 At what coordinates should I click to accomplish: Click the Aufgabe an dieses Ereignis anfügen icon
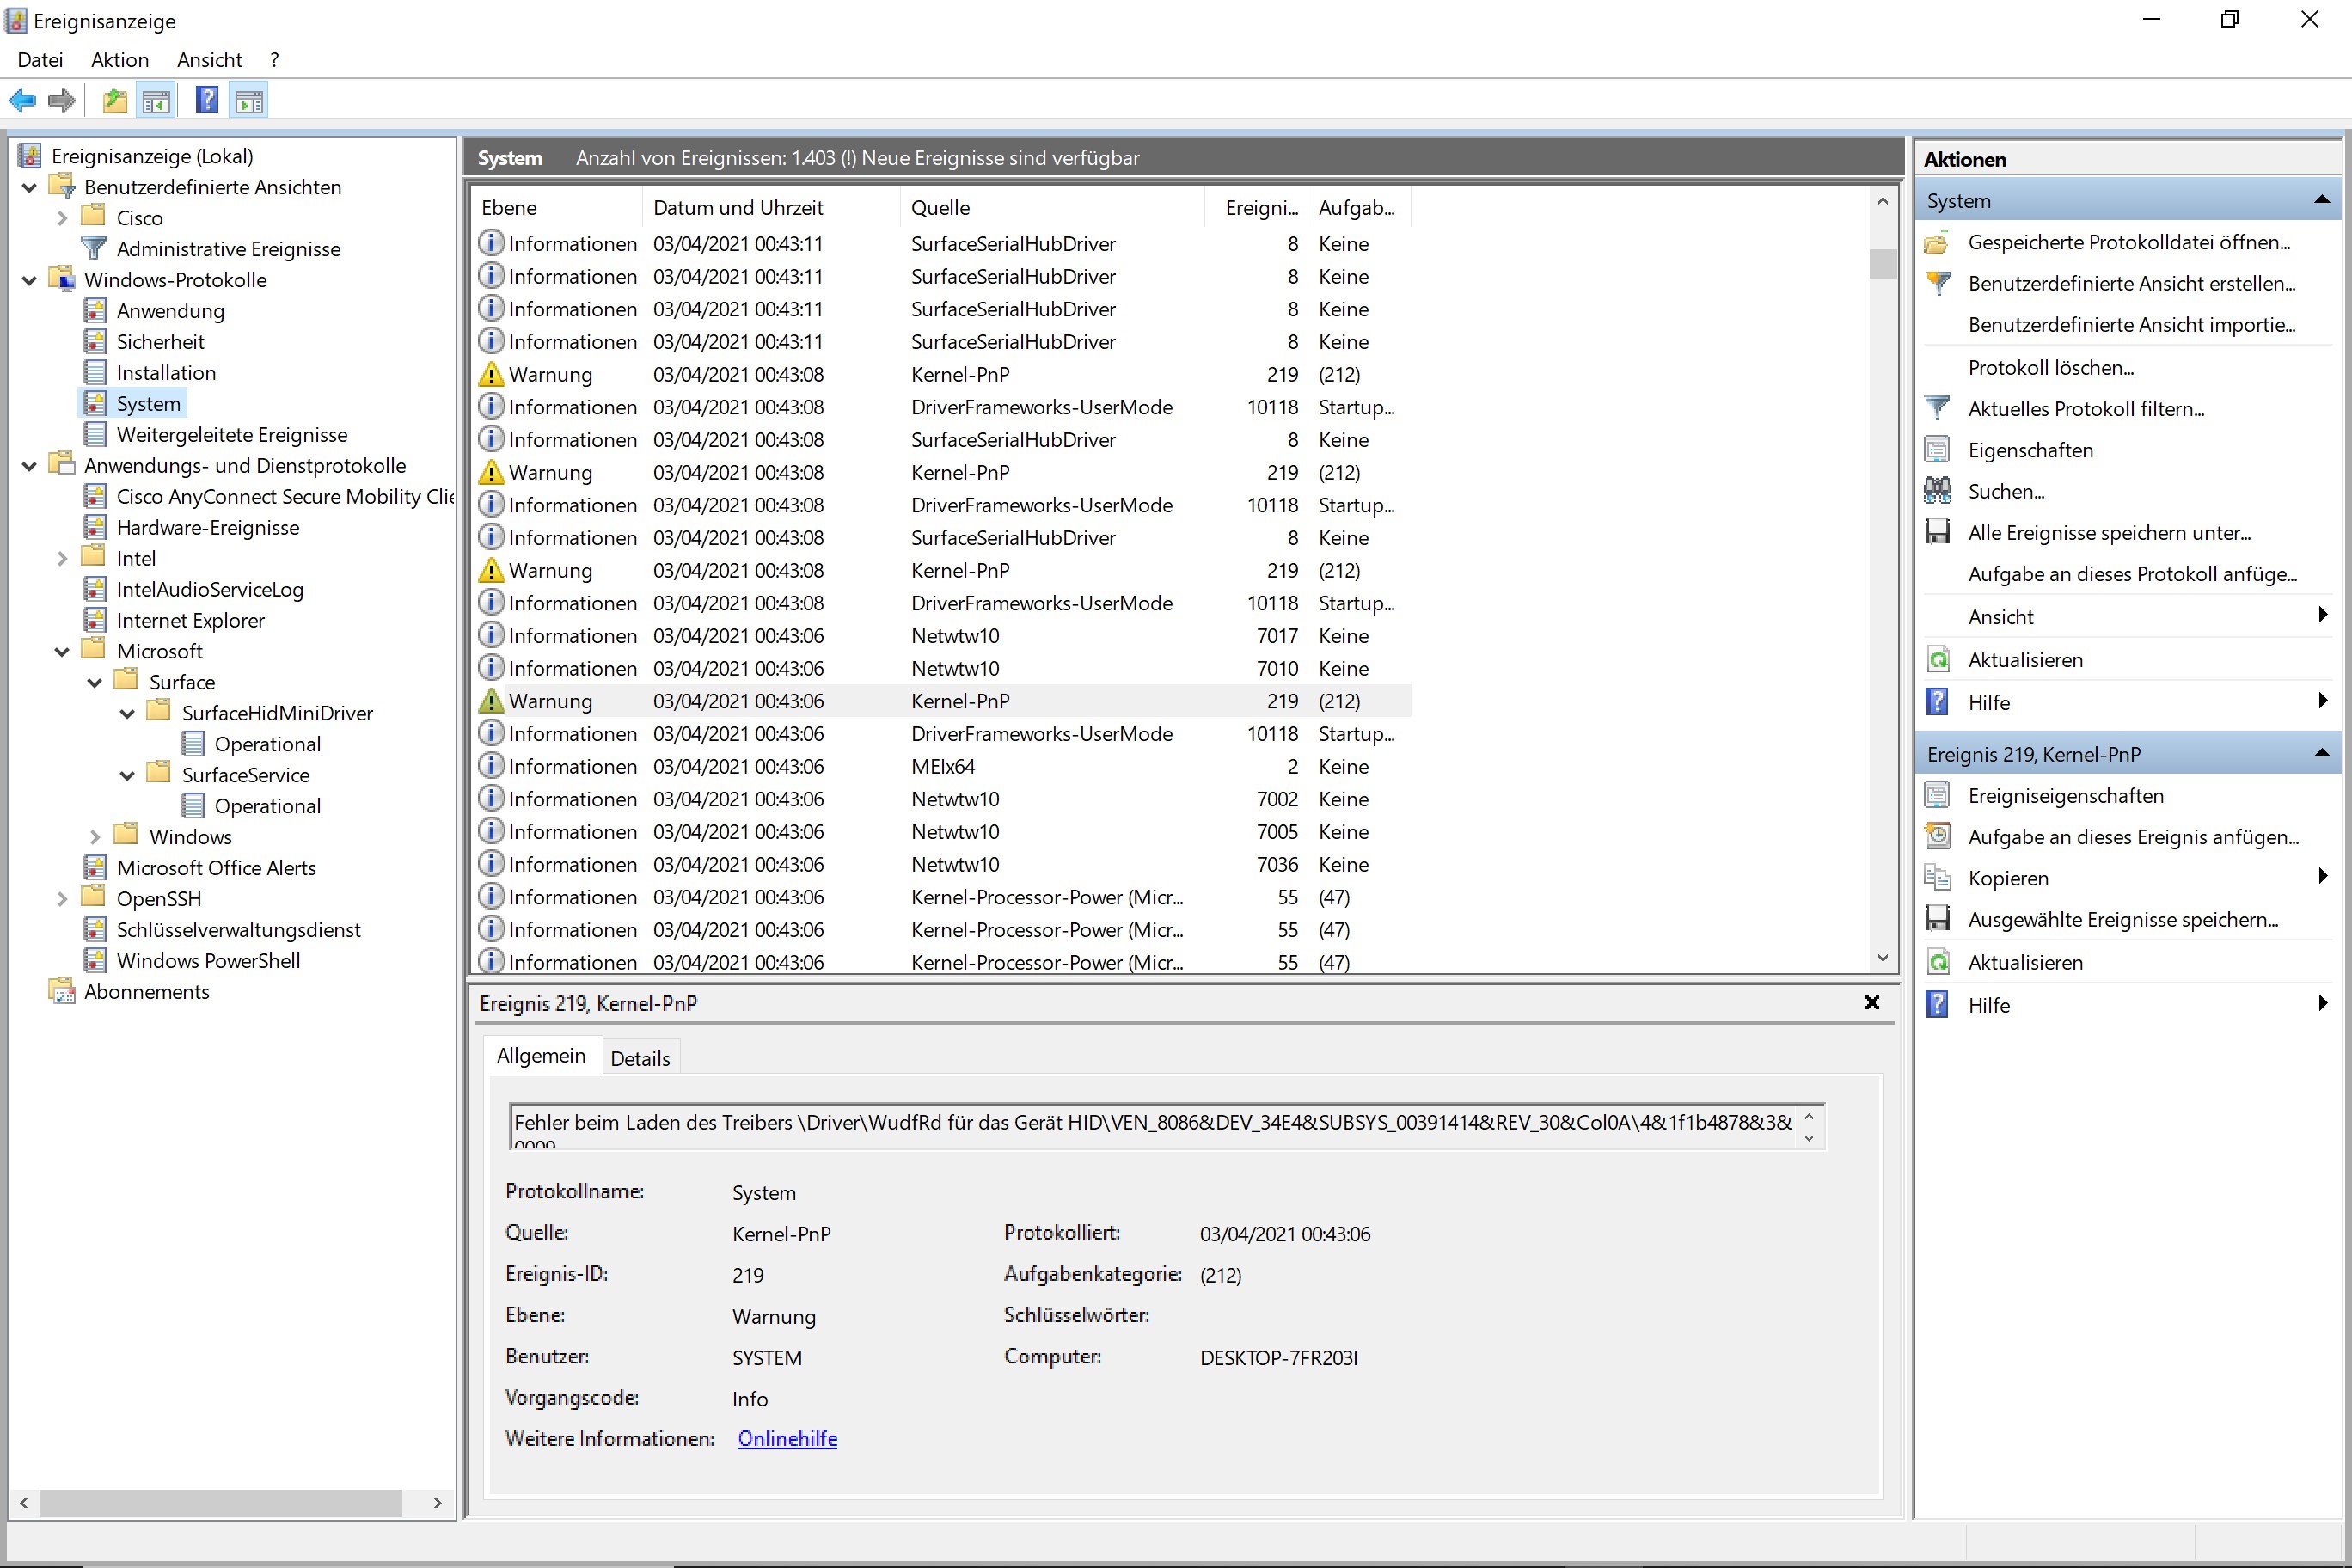click(x=1937, y=837)
